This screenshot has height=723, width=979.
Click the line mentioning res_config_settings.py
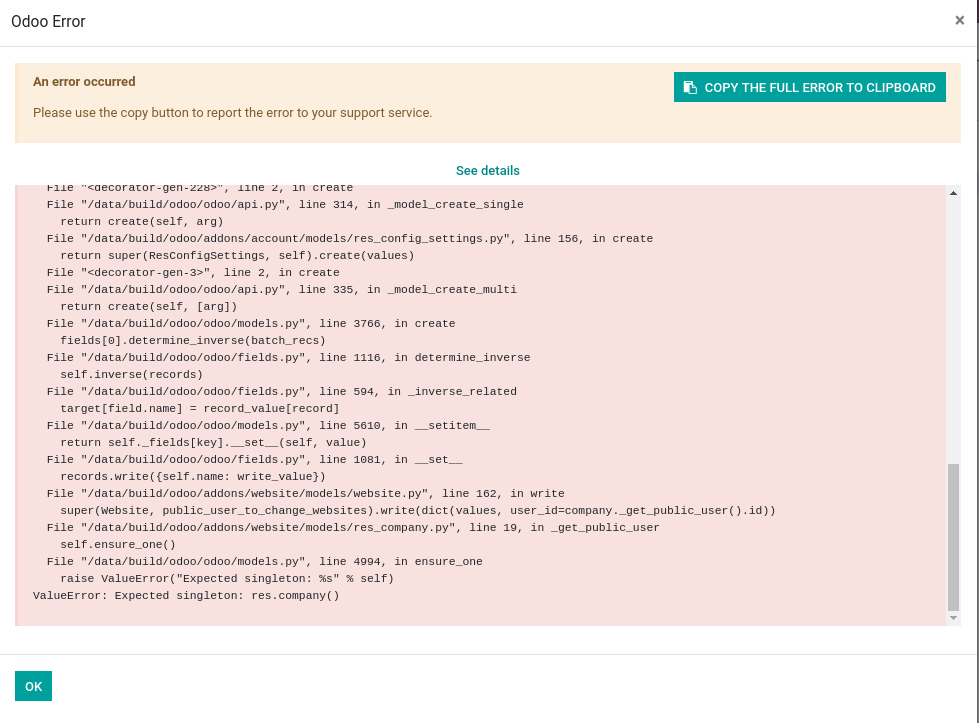(349, 238)
